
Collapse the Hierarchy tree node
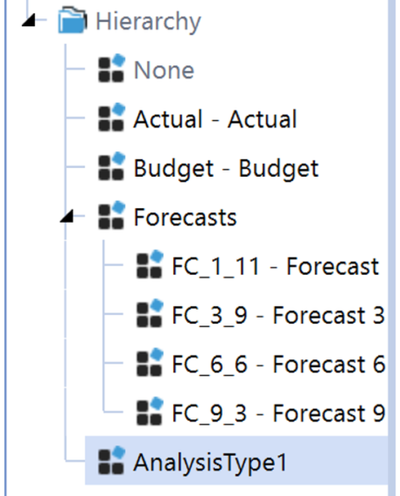[29, 21]
